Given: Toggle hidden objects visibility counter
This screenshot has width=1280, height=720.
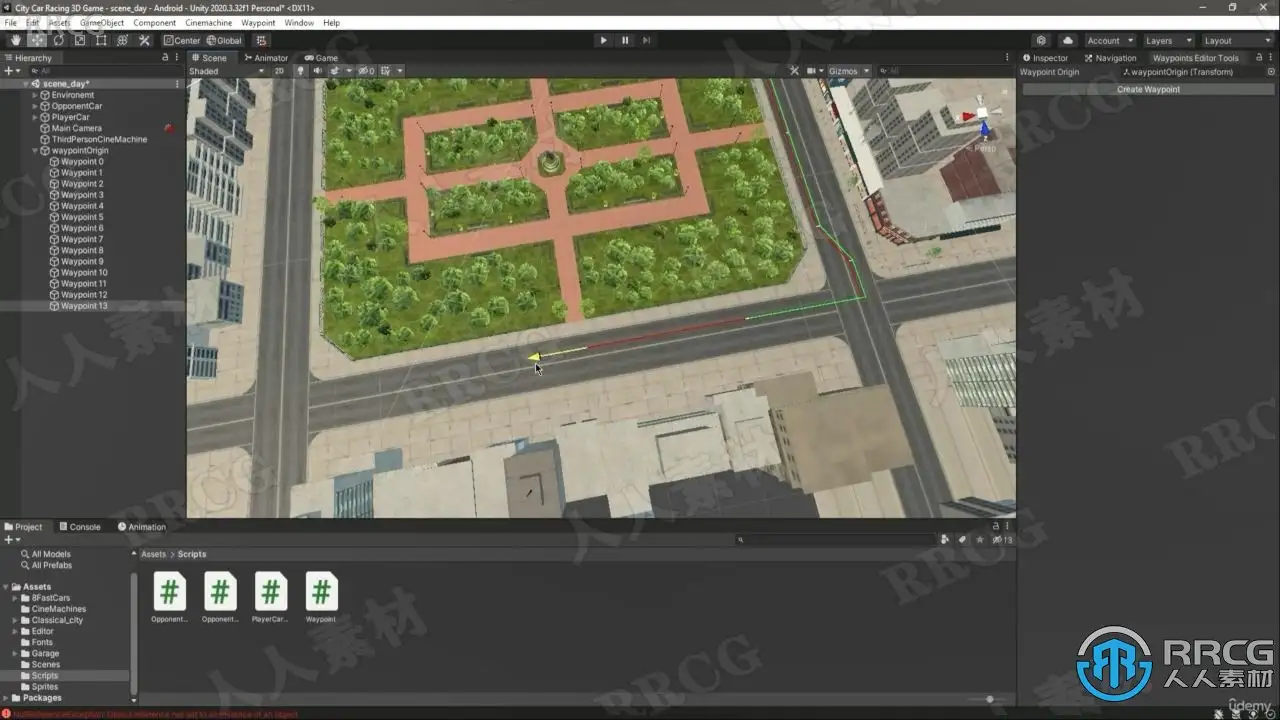Looking at the screenshot, I should point(366,71).
